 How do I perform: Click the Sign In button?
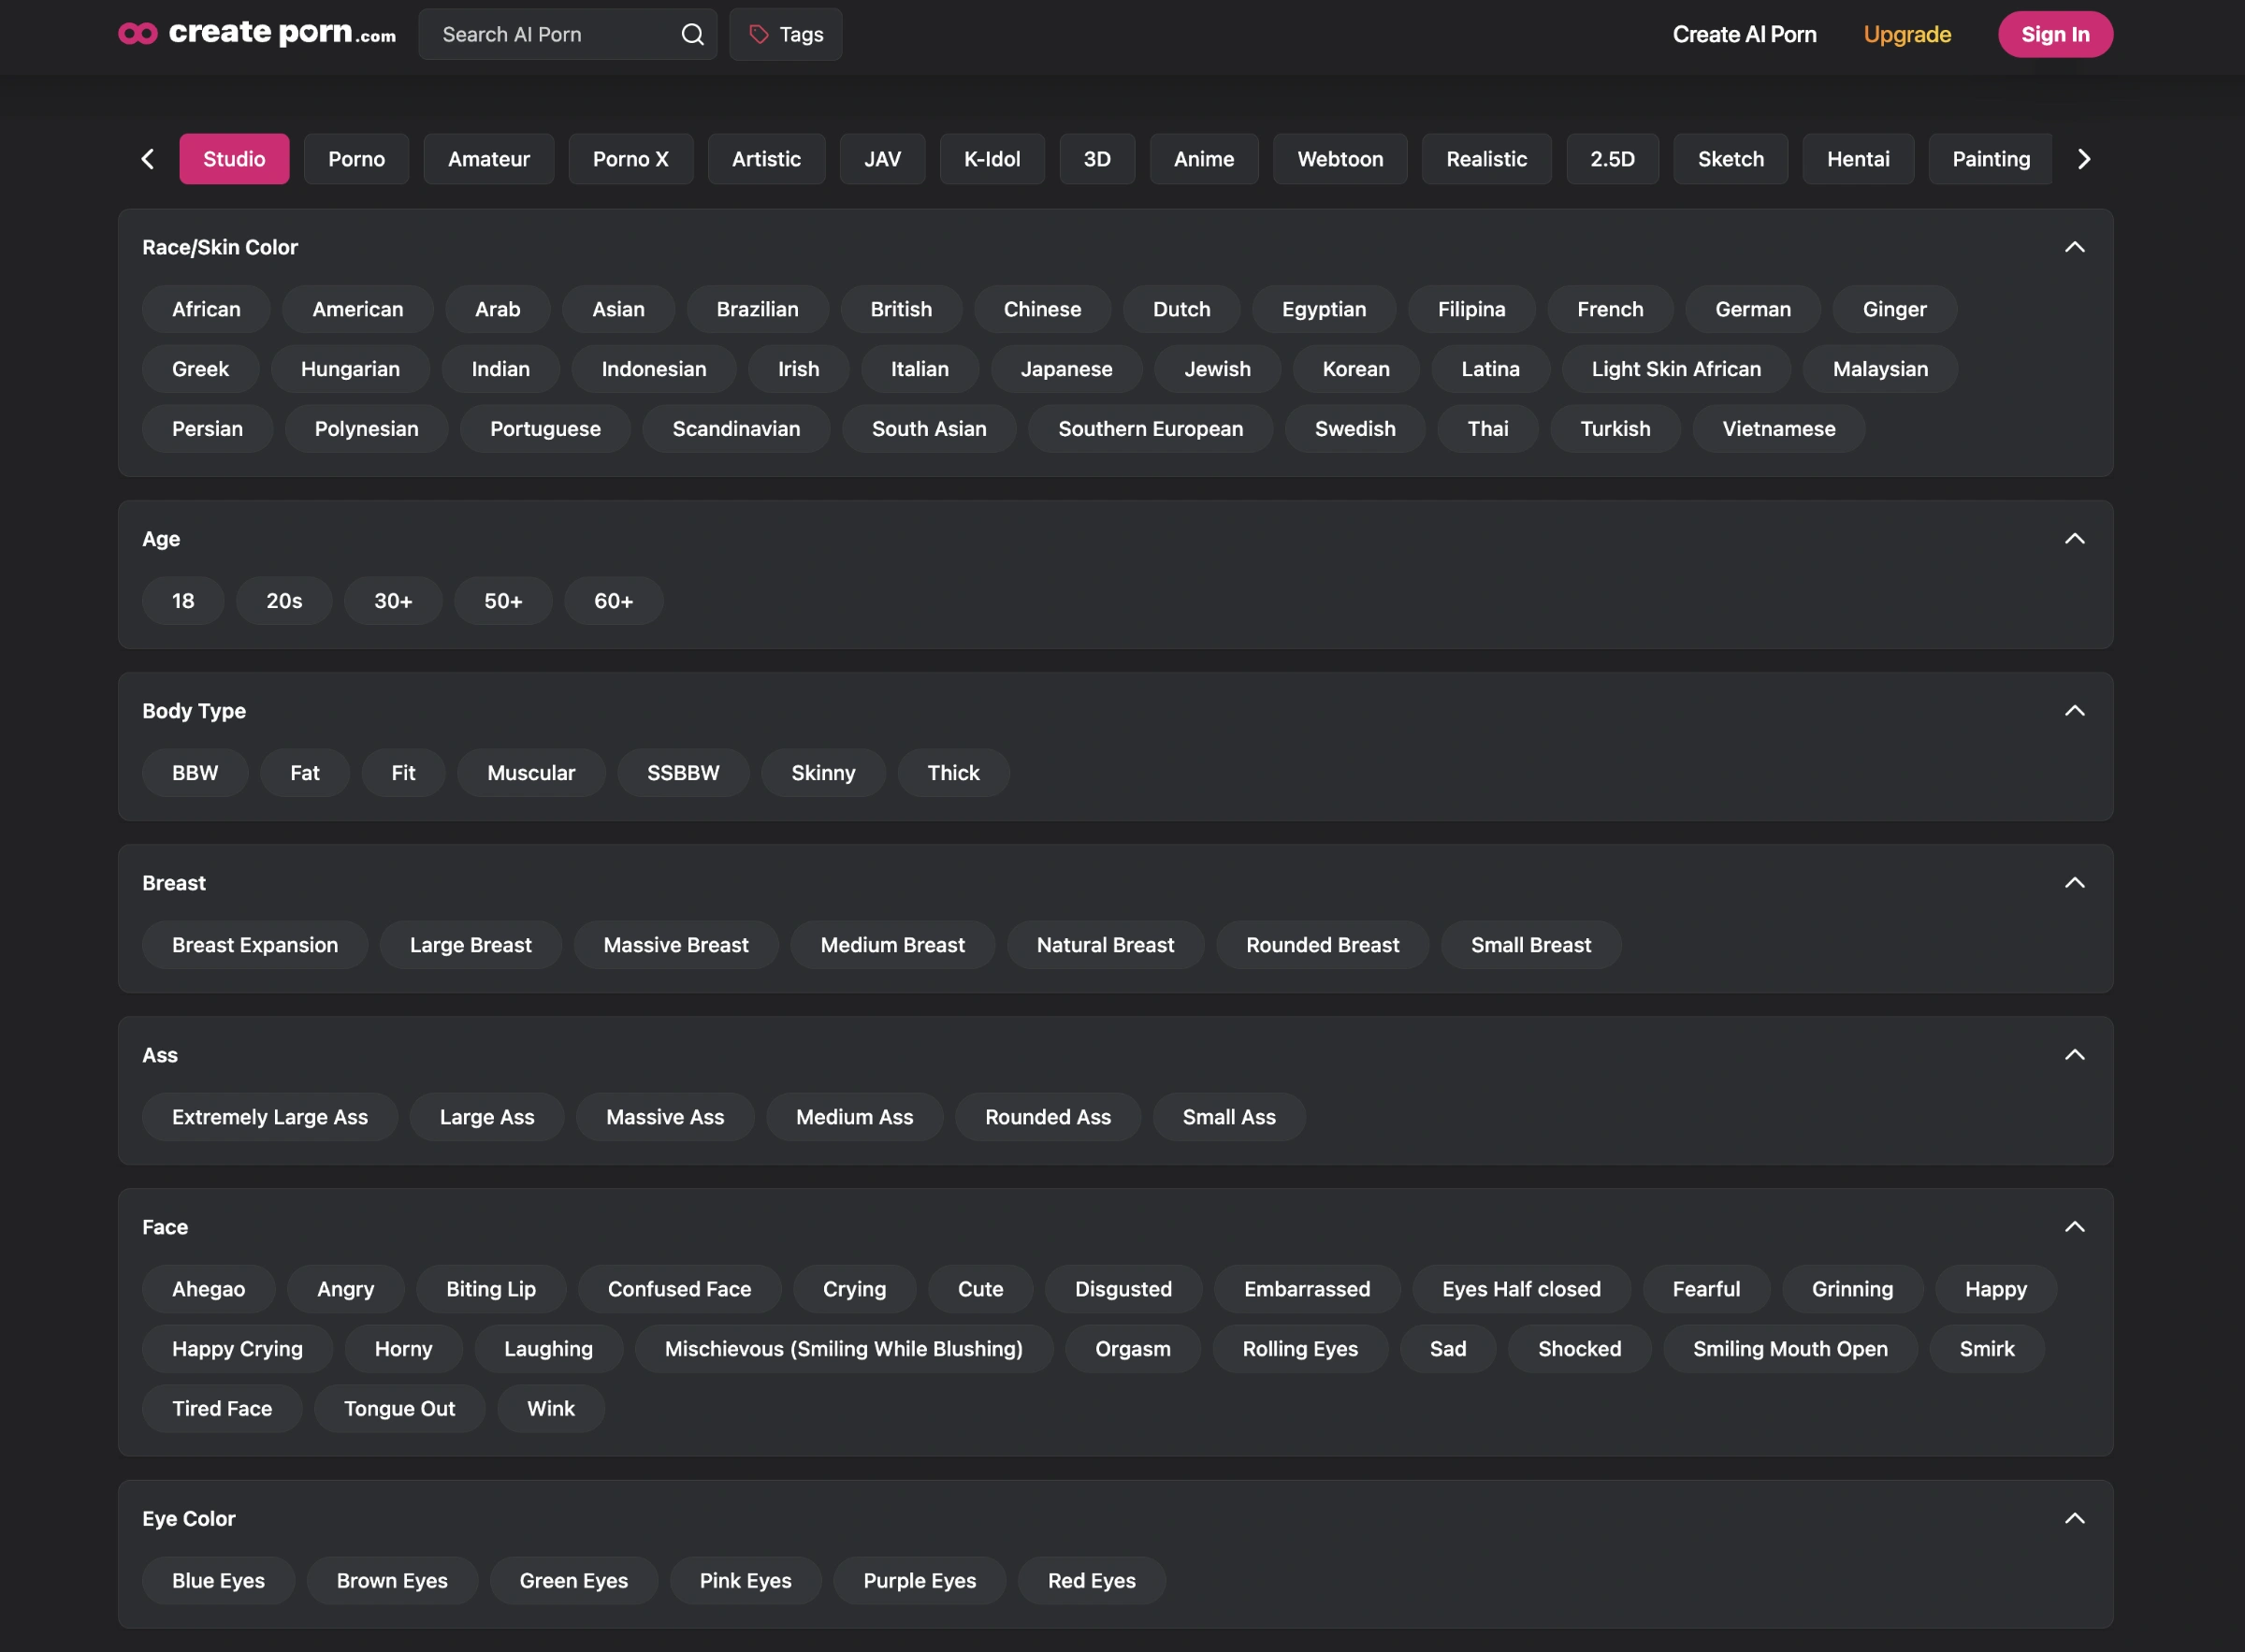point(2054,34)
